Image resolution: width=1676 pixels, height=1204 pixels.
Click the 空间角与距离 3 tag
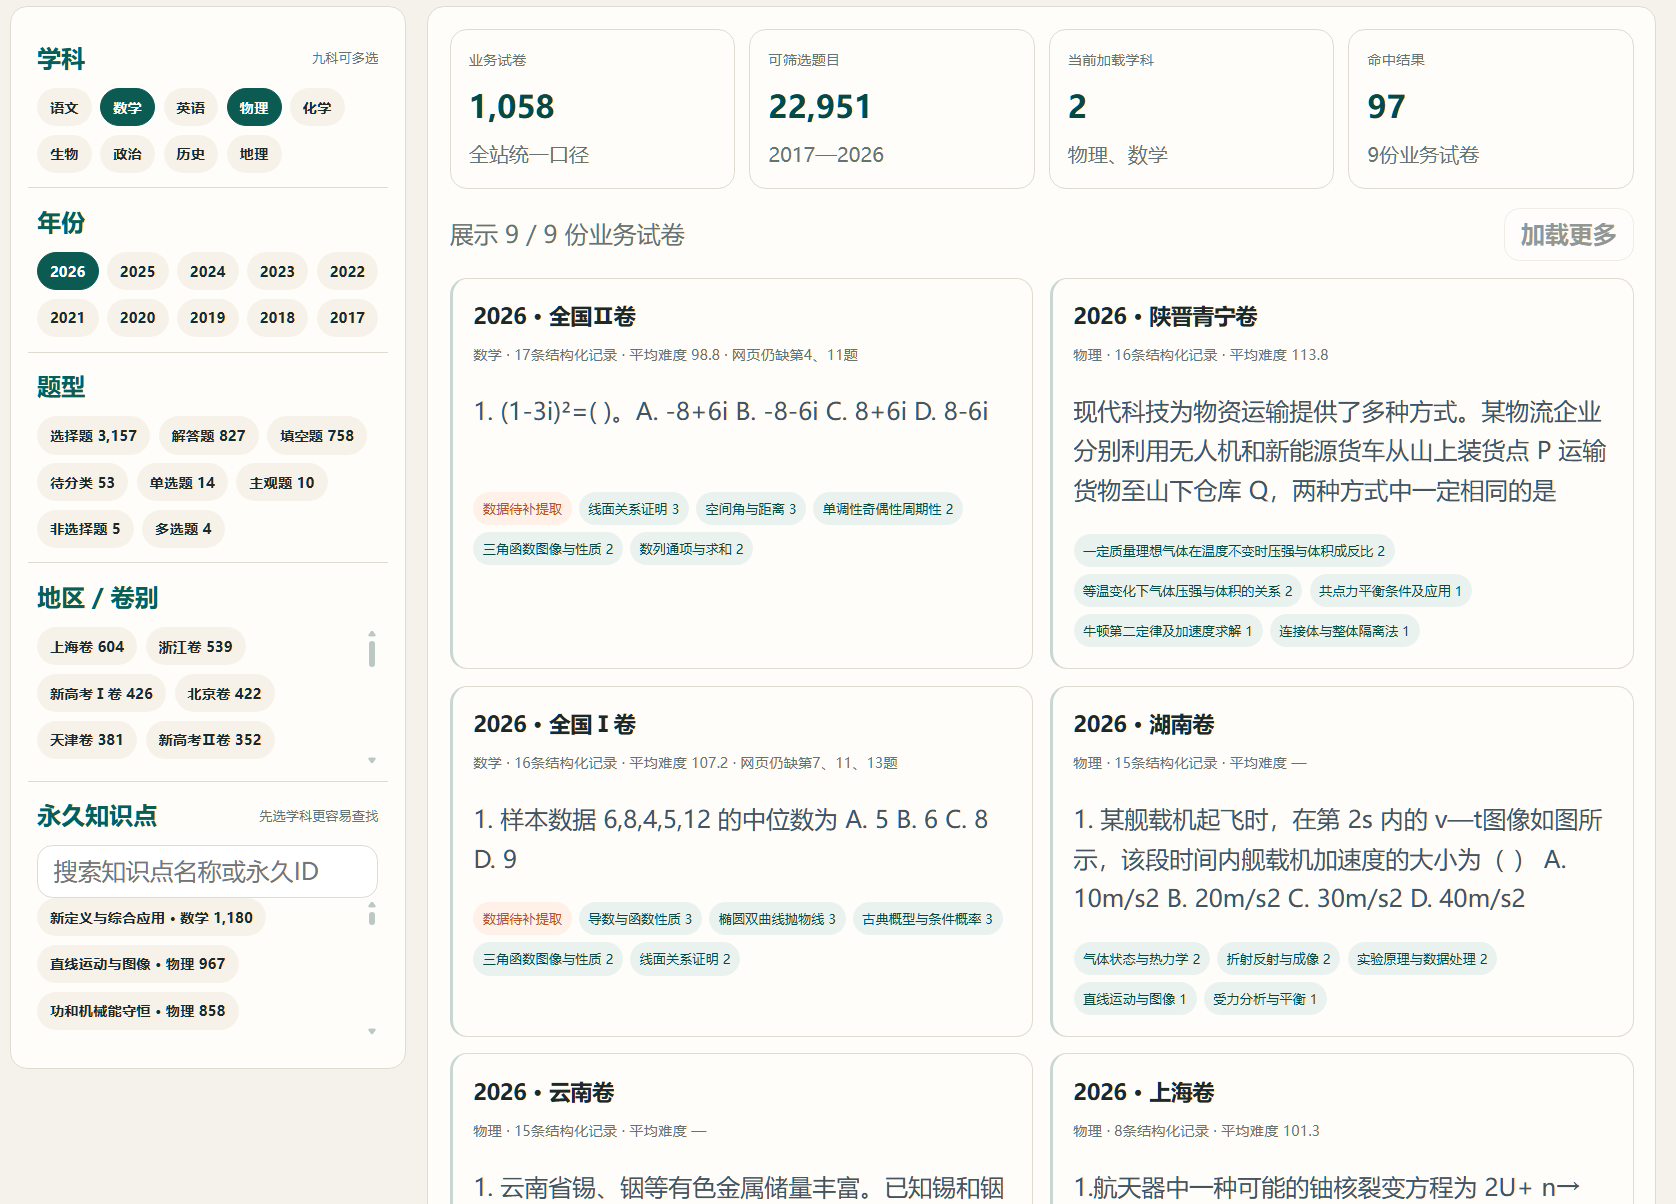(x=751, y=509)
